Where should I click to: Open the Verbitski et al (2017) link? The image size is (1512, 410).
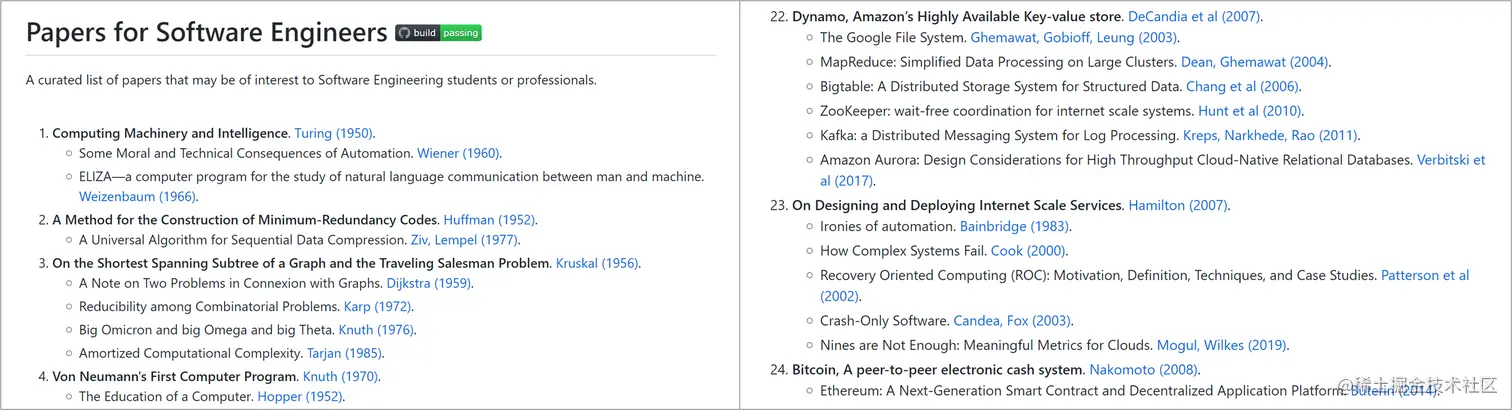[1450, 160]
